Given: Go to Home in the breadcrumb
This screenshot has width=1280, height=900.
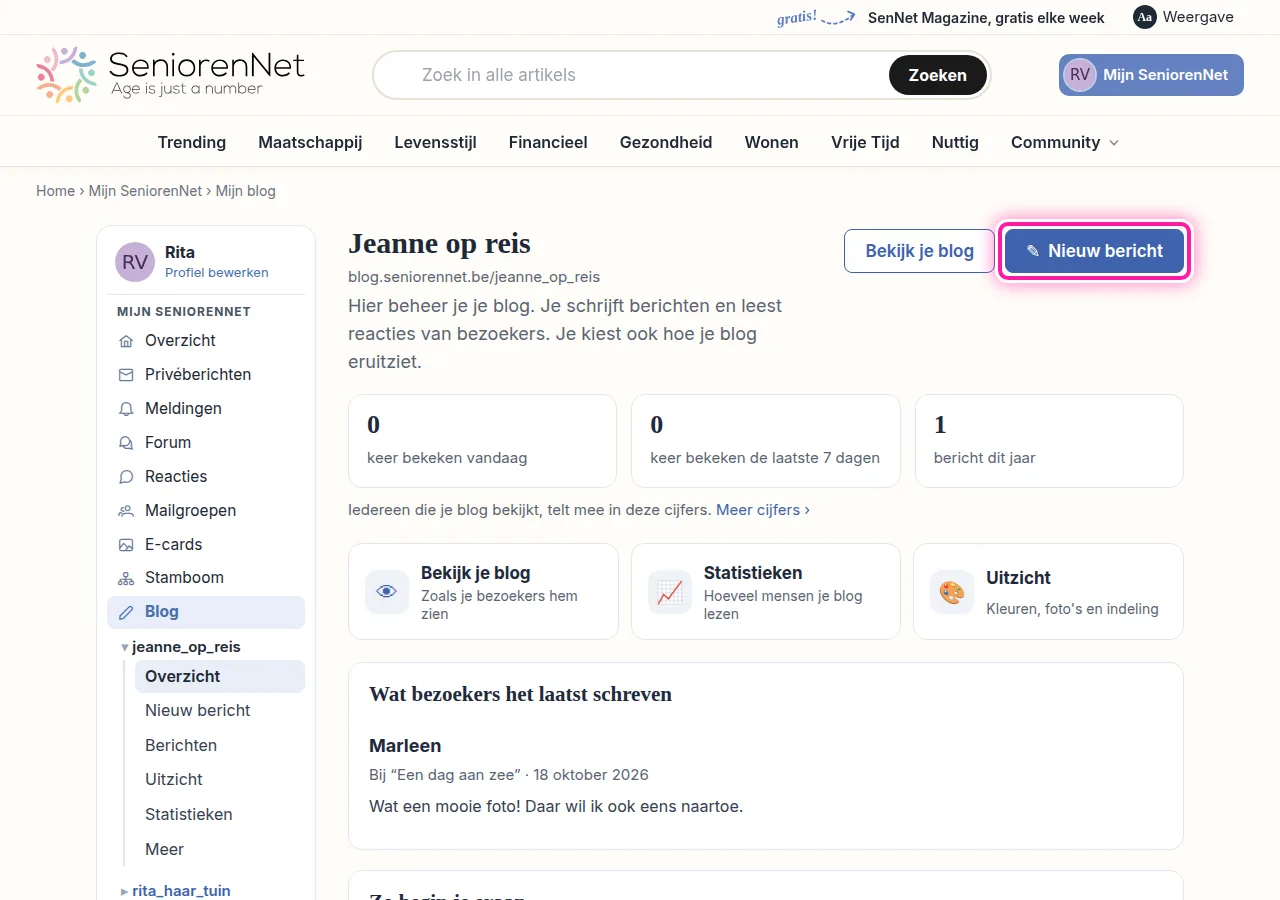Looking at the screenshot, I should (56, 191).
